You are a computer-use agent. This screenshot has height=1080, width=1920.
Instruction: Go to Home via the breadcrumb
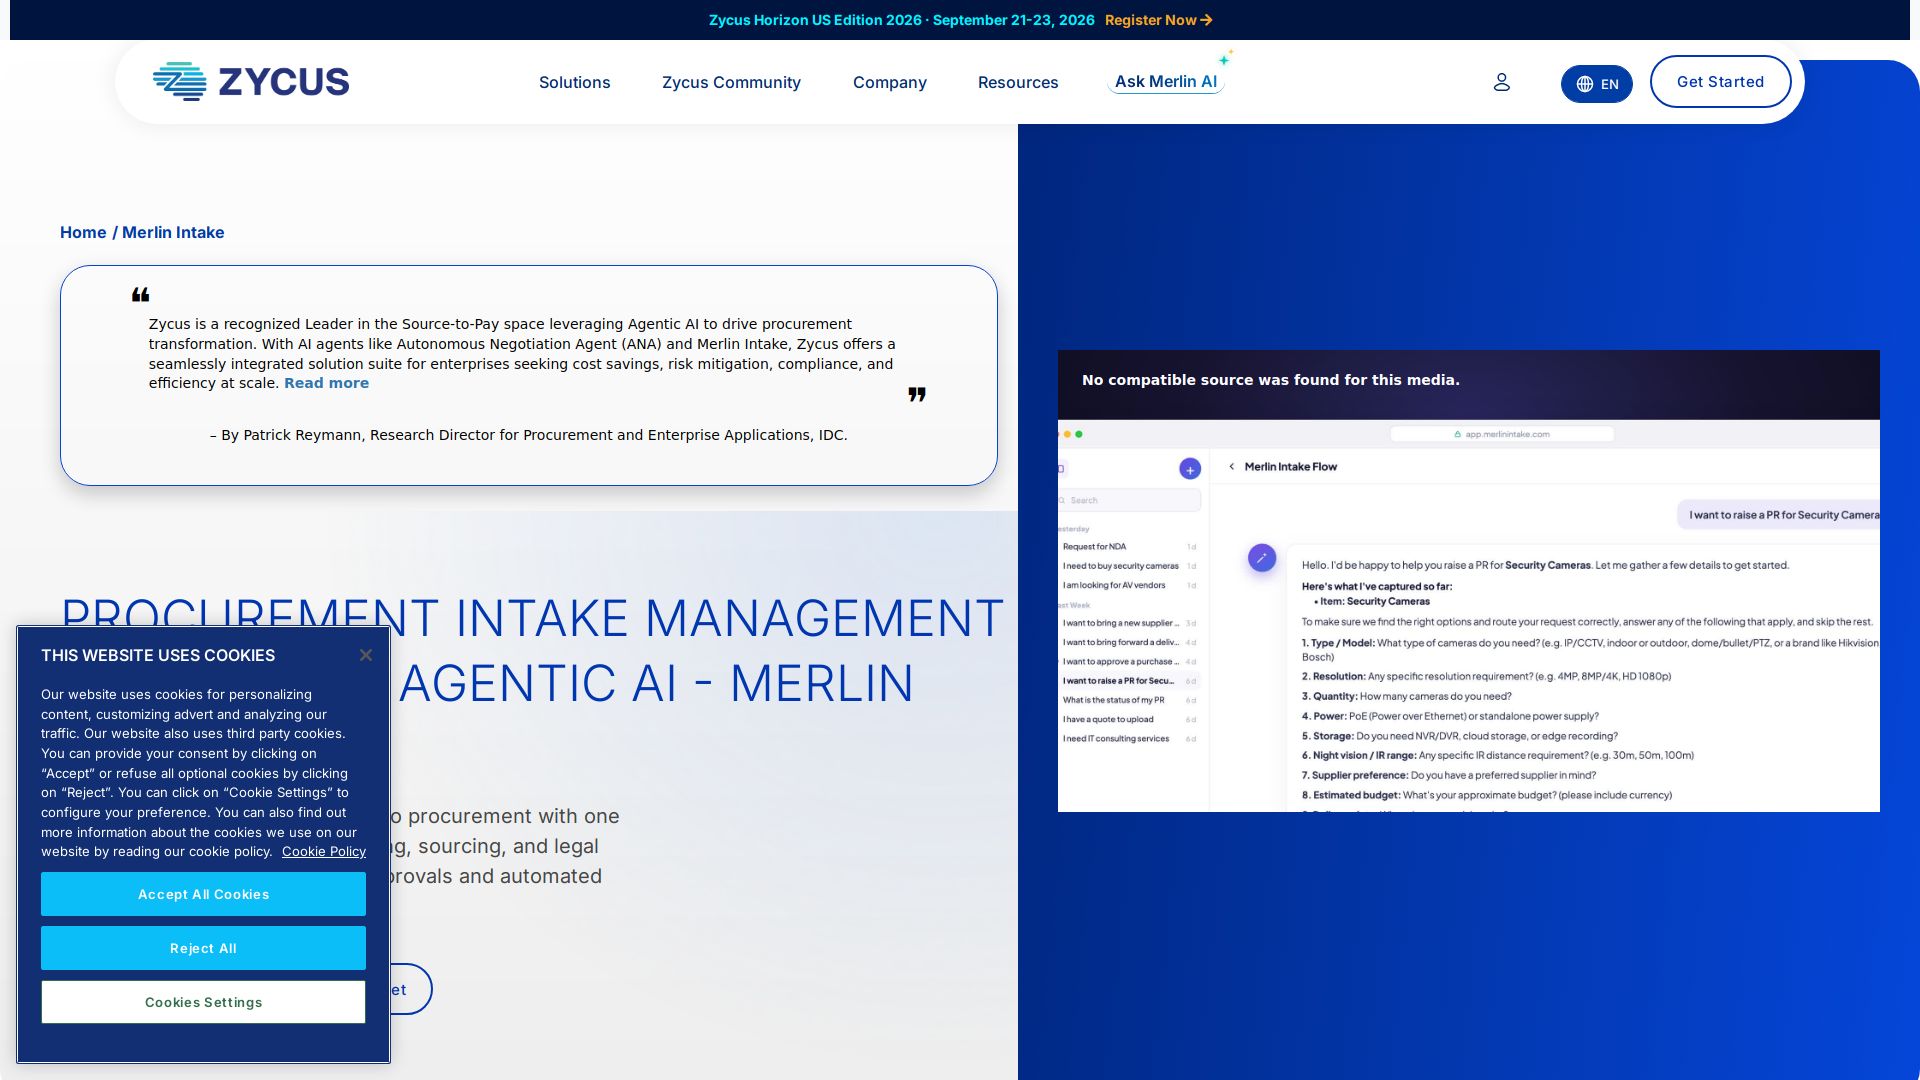(x=83, y=232)
